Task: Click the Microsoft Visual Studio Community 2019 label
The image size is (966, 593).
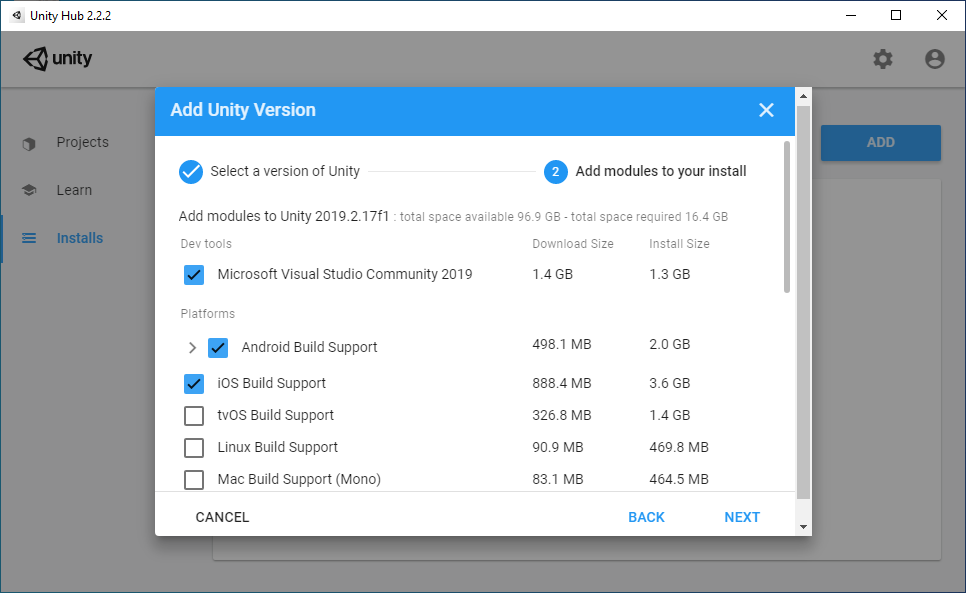Action: pyautogui.click(x=345, y=275)
